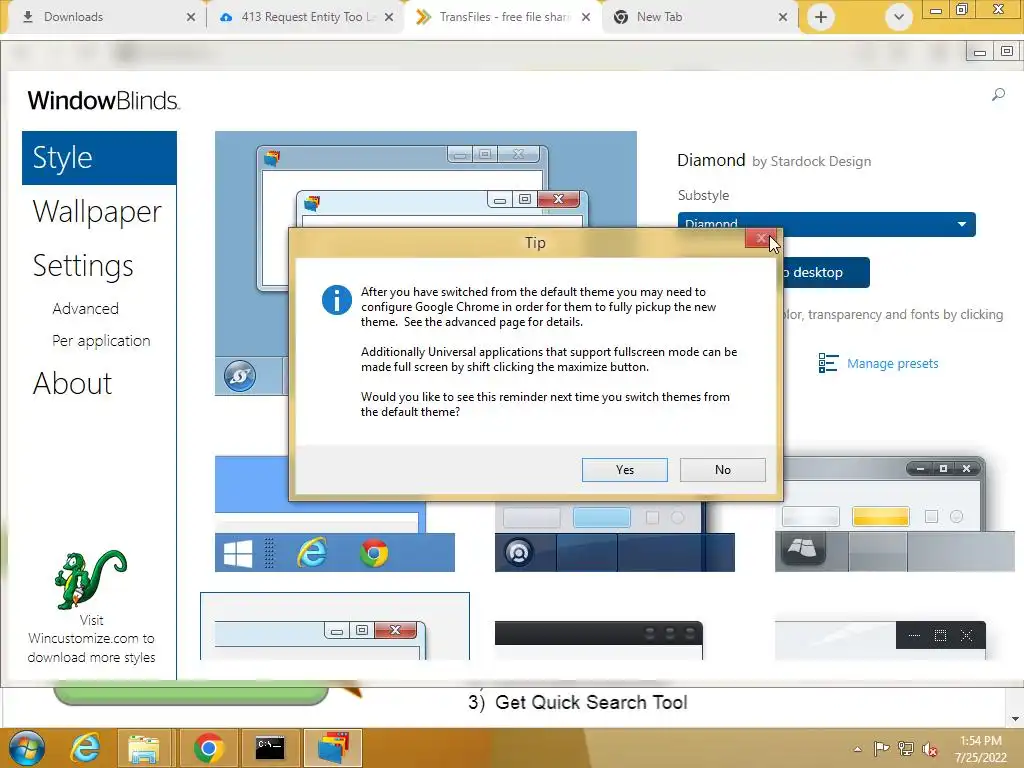This screenshot has width=1024, height=768.
Task: Click the Windows Start orb
Action: (27, 748)
